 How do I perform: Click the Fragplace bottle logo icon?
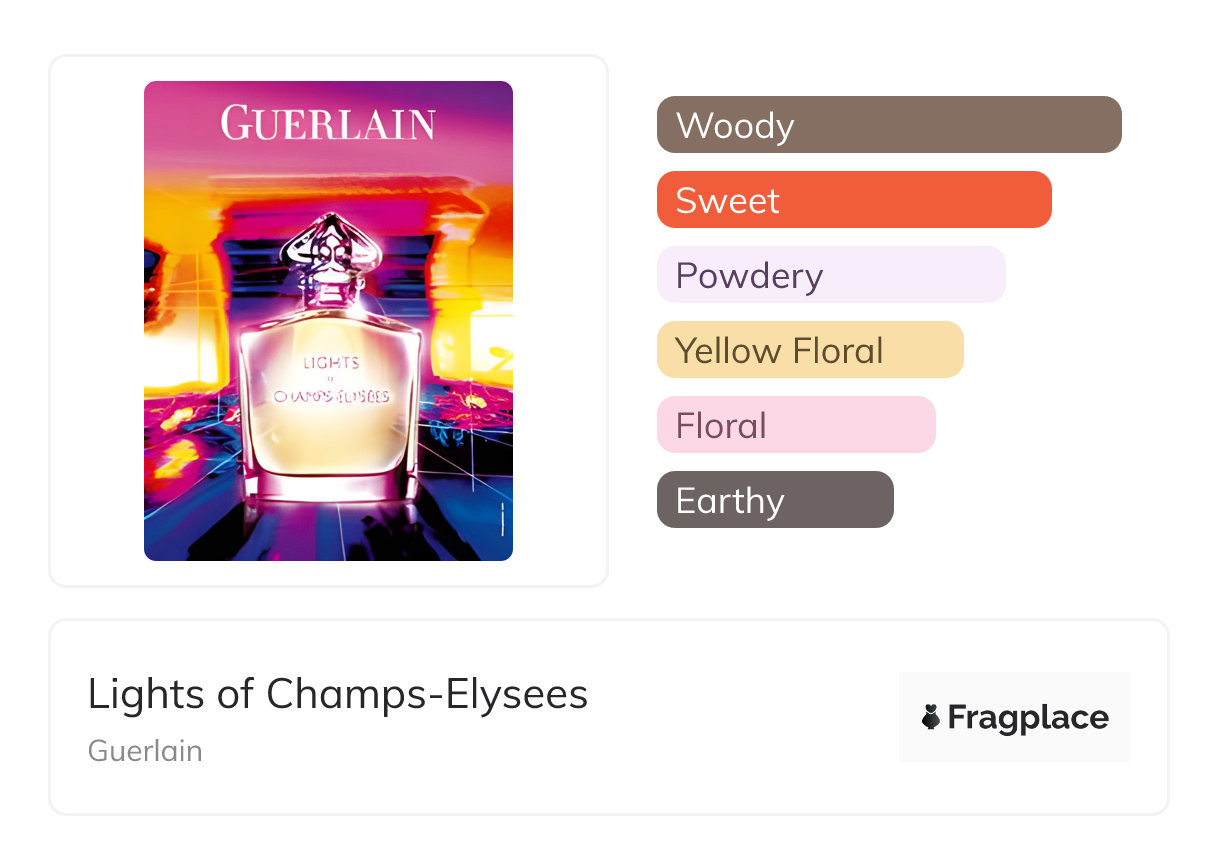tap(931, 717)
